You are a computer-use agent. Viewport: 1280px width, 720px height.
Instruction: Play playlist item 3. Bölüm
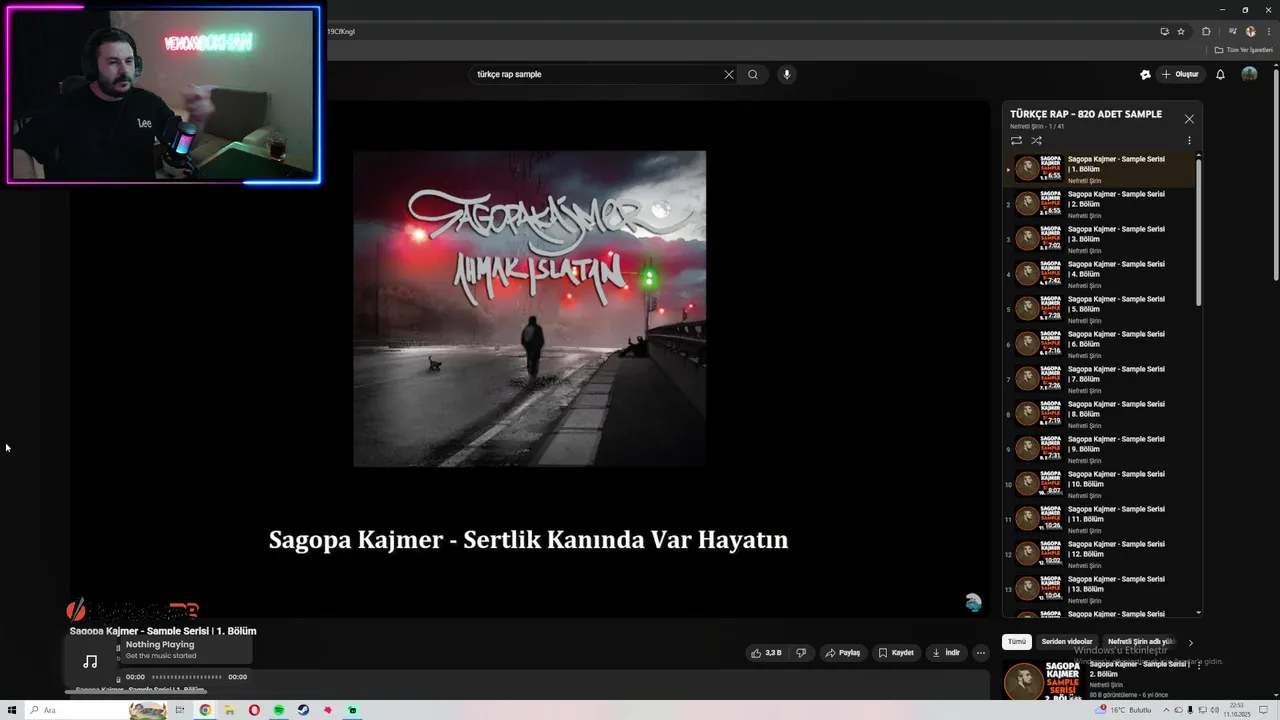[x=1100, y=239]
